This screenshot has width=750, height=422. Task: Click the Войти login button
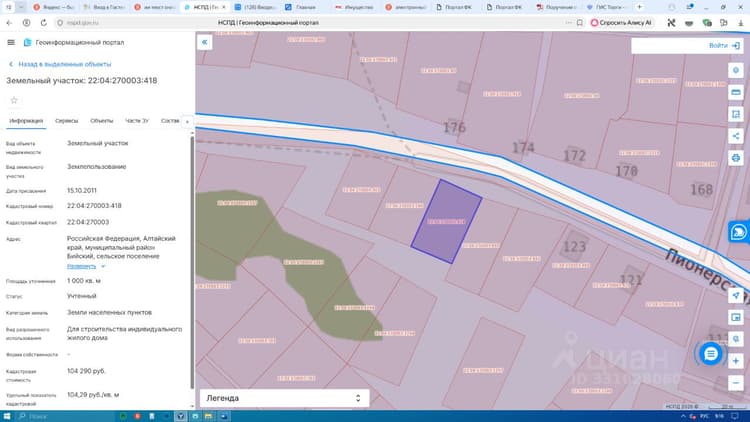click(724, 45)
